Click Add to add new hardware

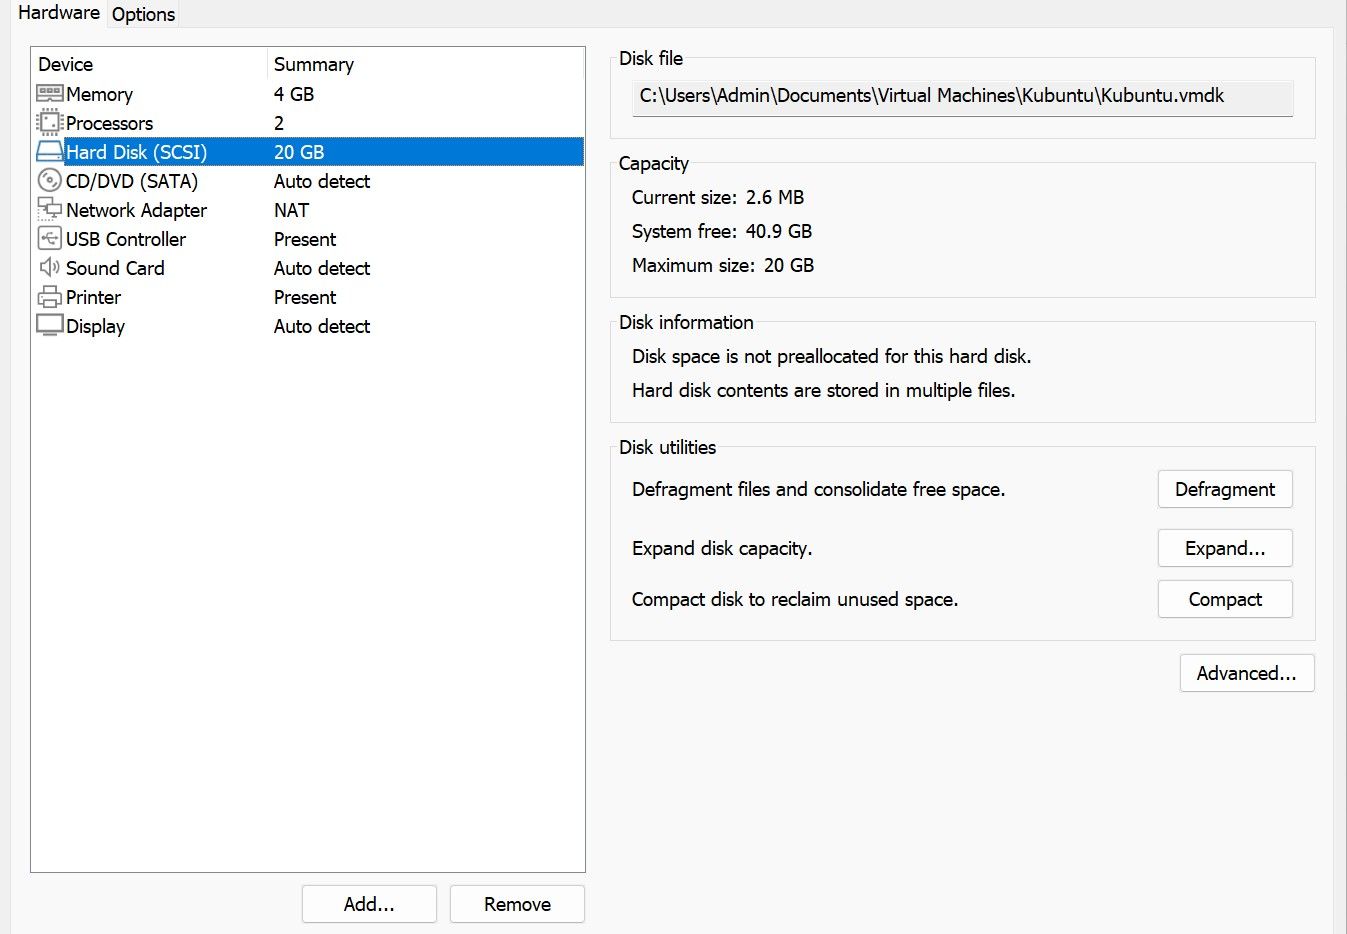pos(369,904)
